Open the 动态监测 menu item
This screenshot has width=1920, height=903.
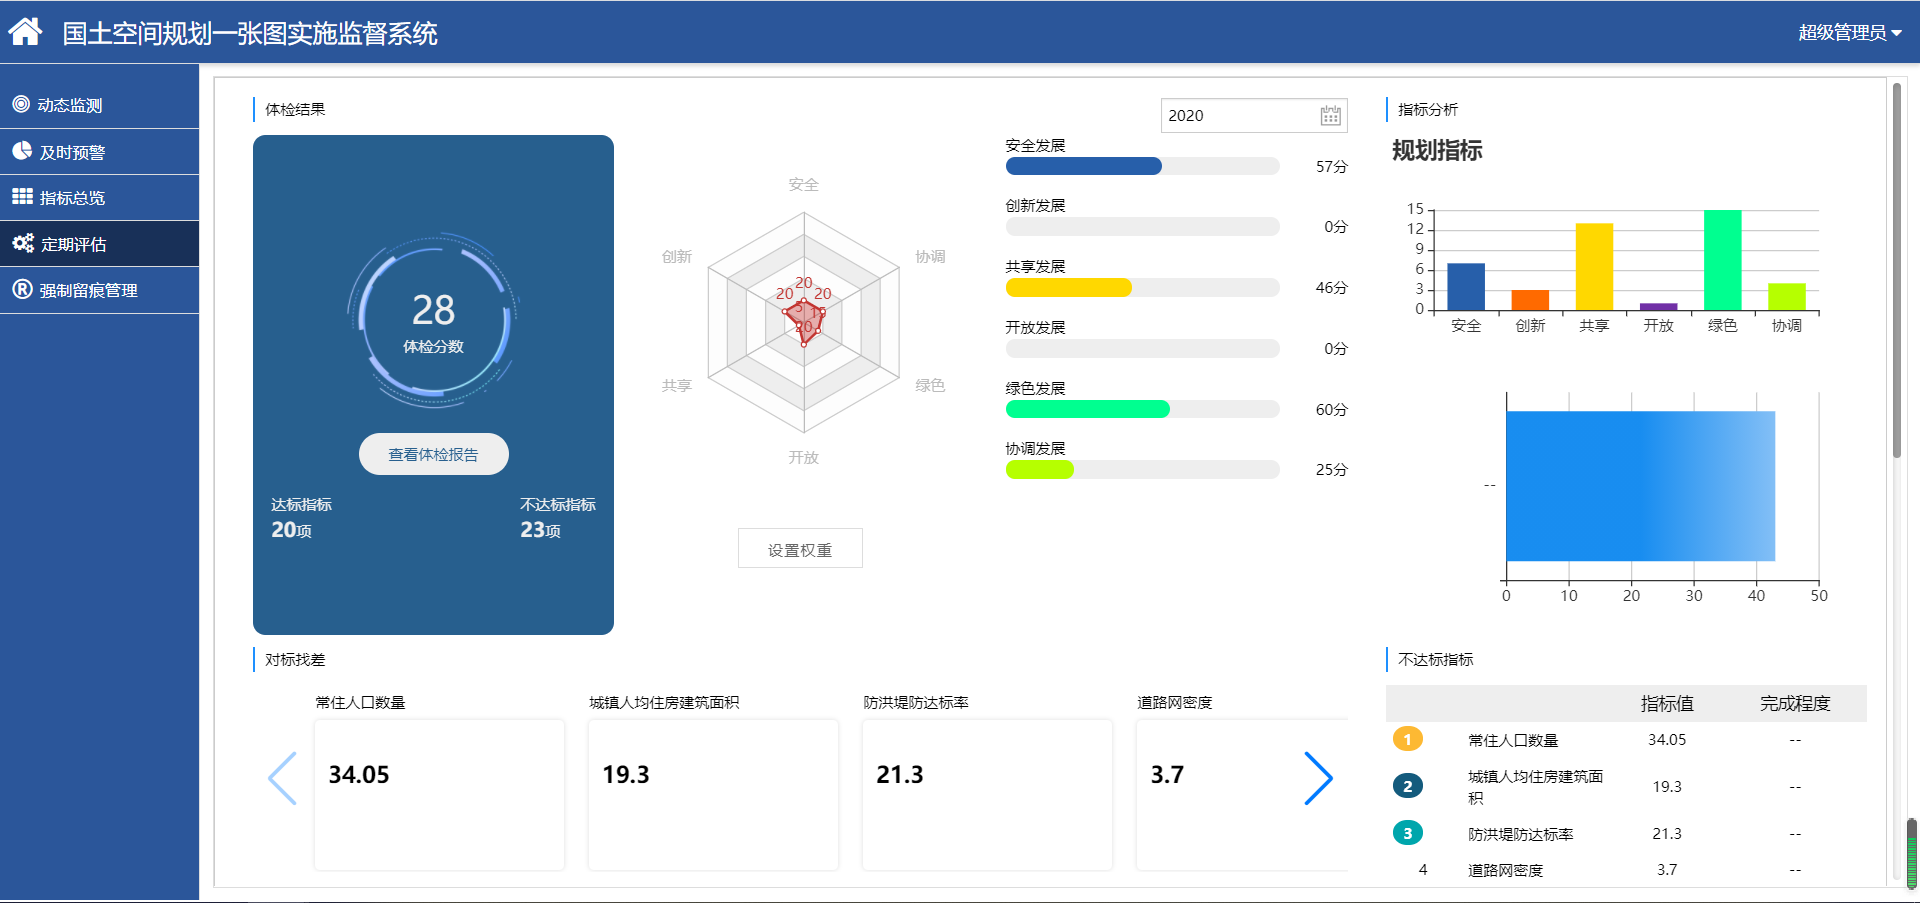100,105
